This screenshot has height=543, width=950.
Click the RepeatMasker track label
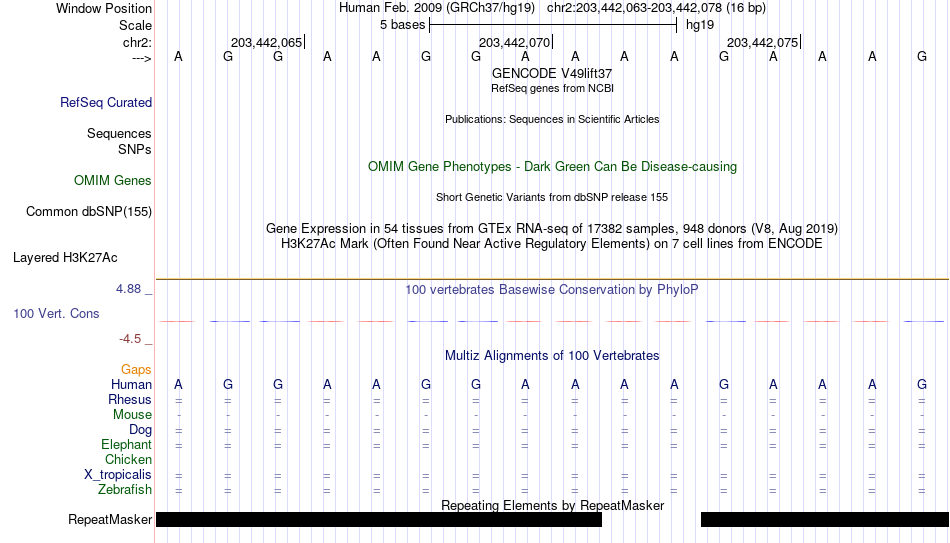[110, 519]
